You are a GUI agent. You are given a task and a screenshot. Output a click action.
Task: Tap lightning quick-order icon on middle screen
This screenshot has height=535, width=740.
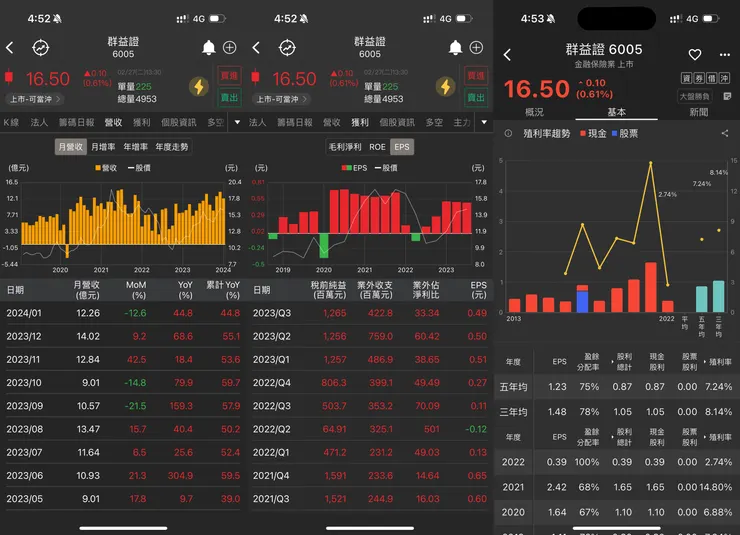tap(446, 86)
